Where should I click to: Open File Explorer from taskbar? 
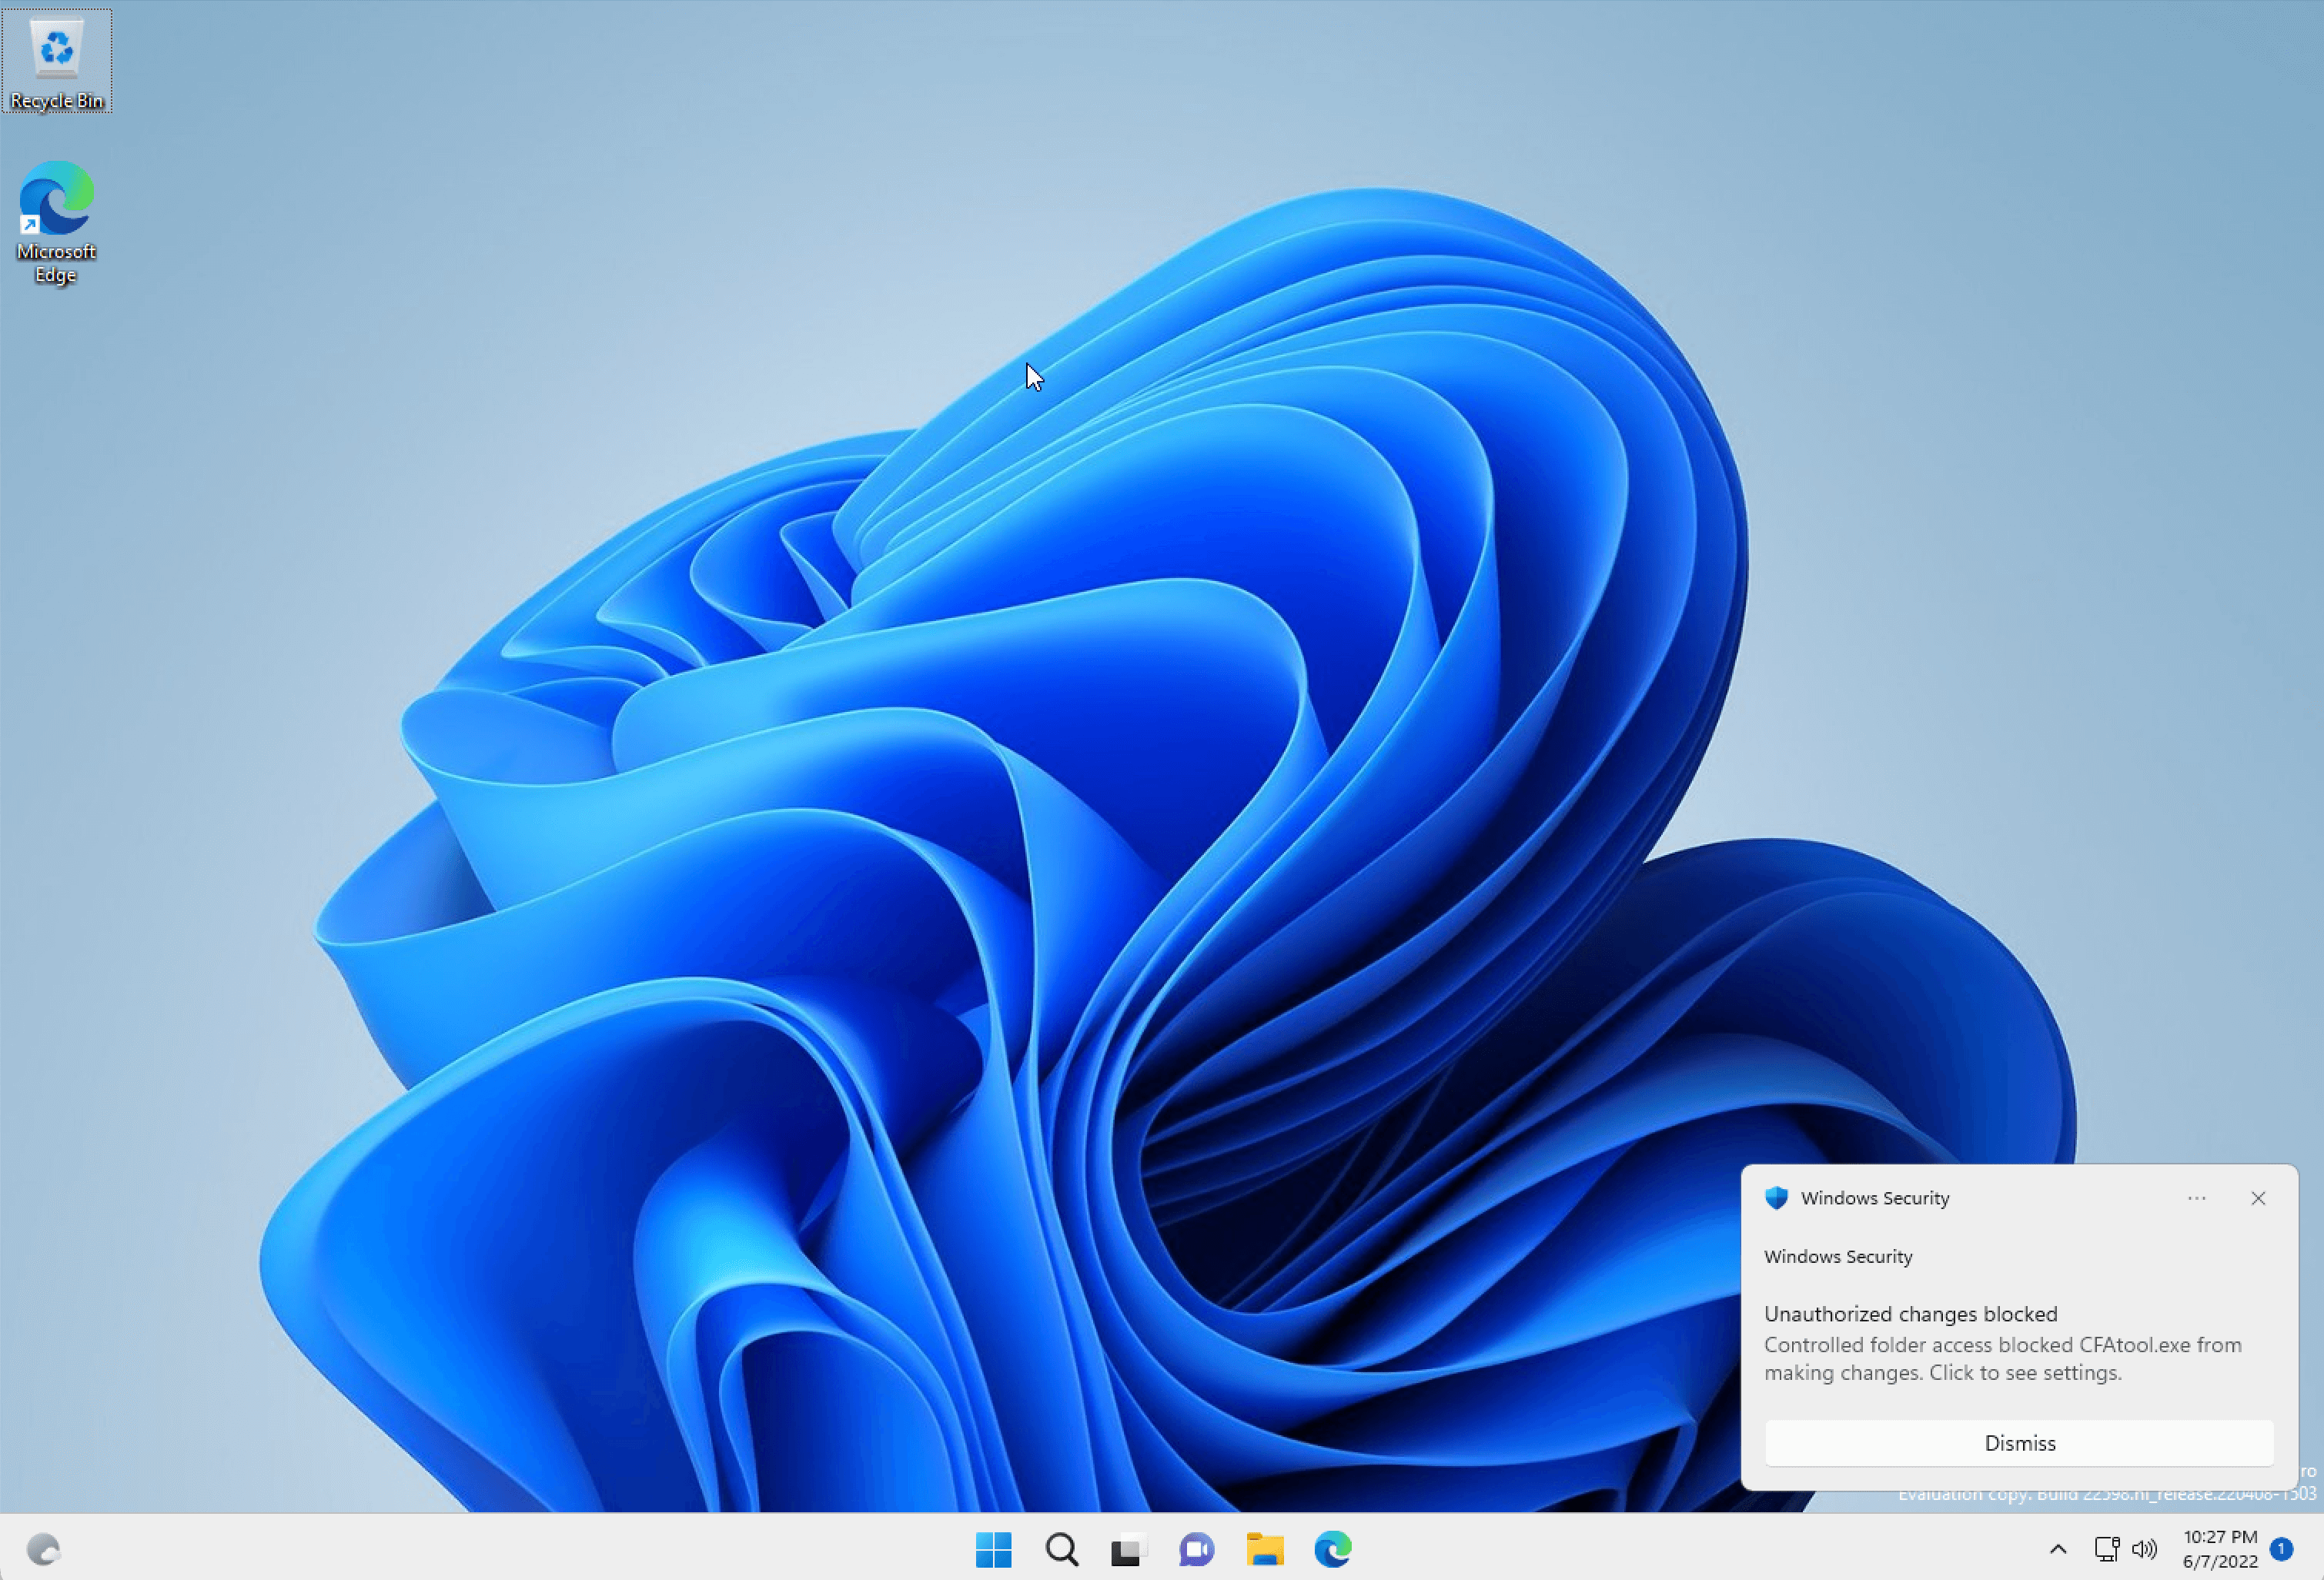pyautogui.click(x=1264, y=1549)
